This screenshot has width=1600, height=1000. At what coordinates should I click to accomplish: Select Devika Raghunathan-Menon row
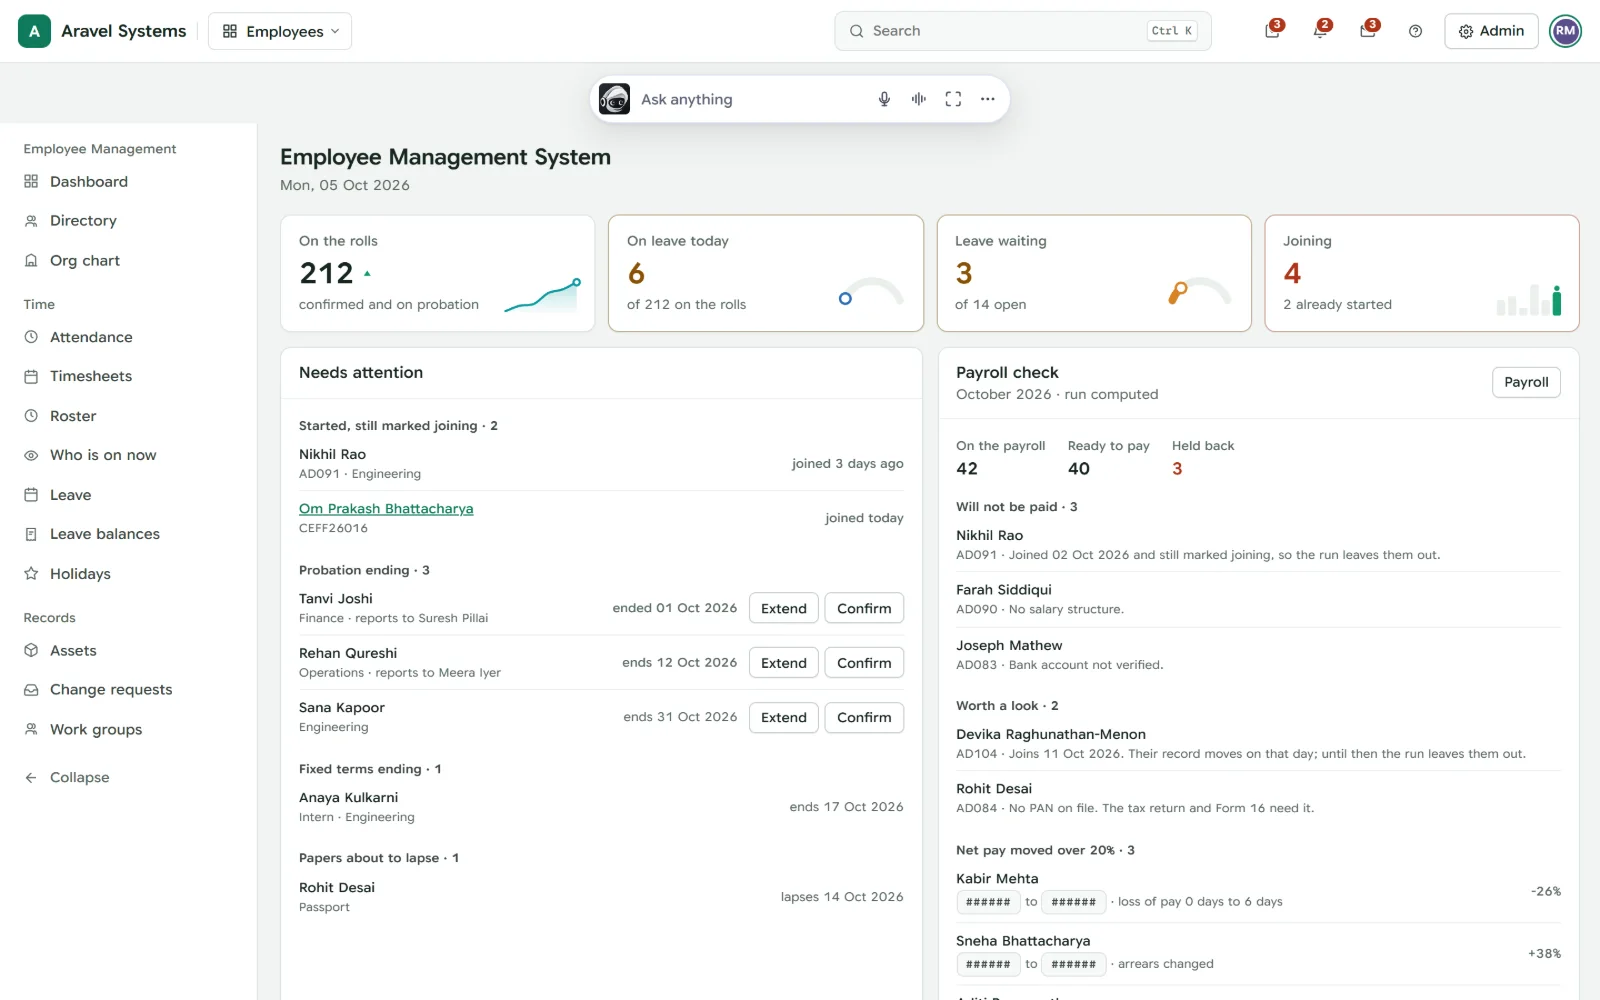click(x=1258, y=744)
